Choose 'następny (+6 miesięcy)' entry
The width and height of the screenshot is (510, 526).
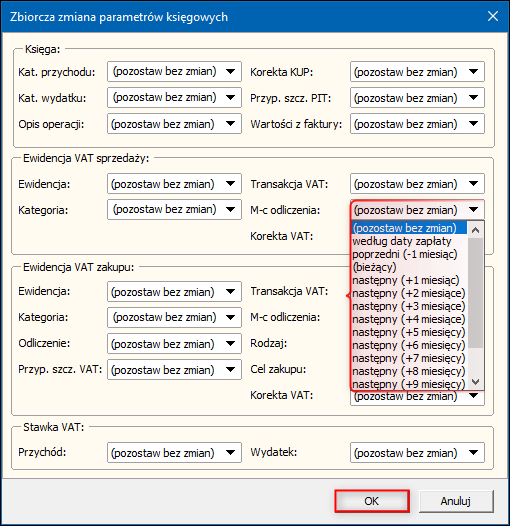[409, 345]
